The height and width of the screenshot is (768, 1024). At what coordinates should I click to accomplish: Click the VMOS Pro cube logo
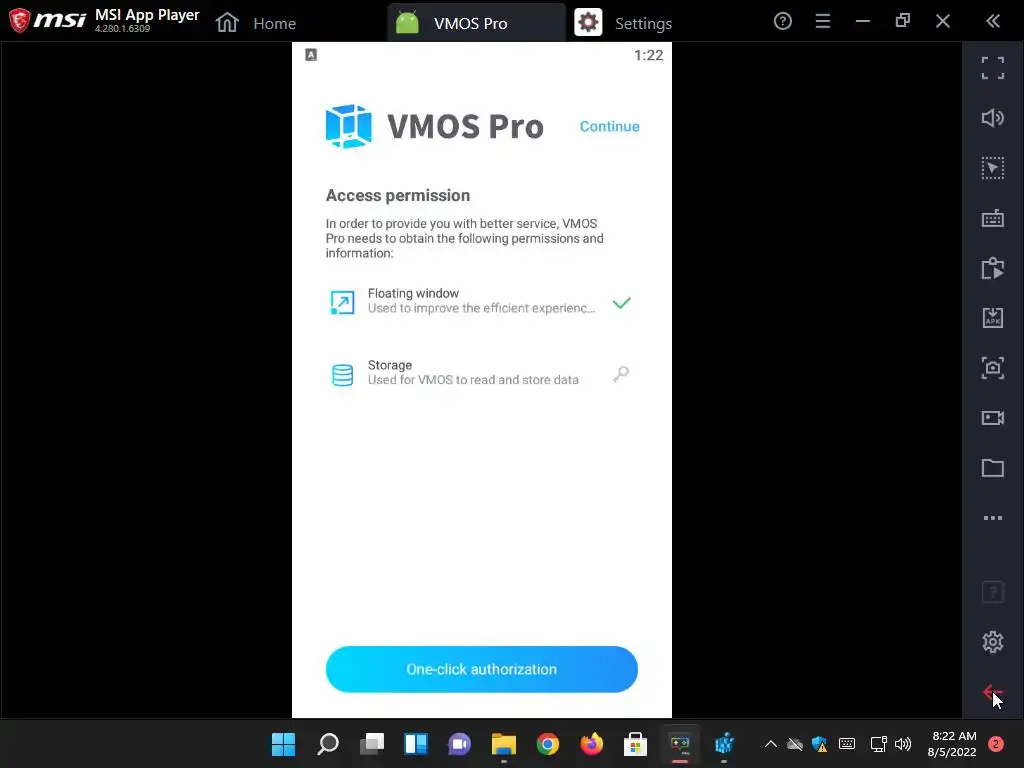pos(349,126)
